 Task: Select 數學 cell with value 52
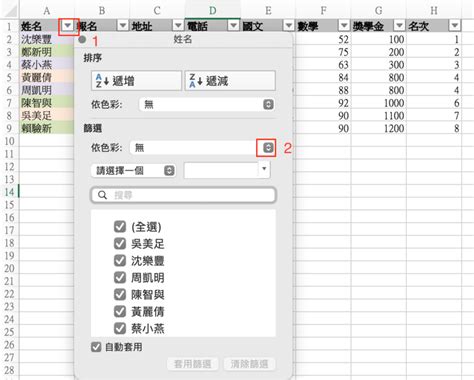tap(323, 39)
